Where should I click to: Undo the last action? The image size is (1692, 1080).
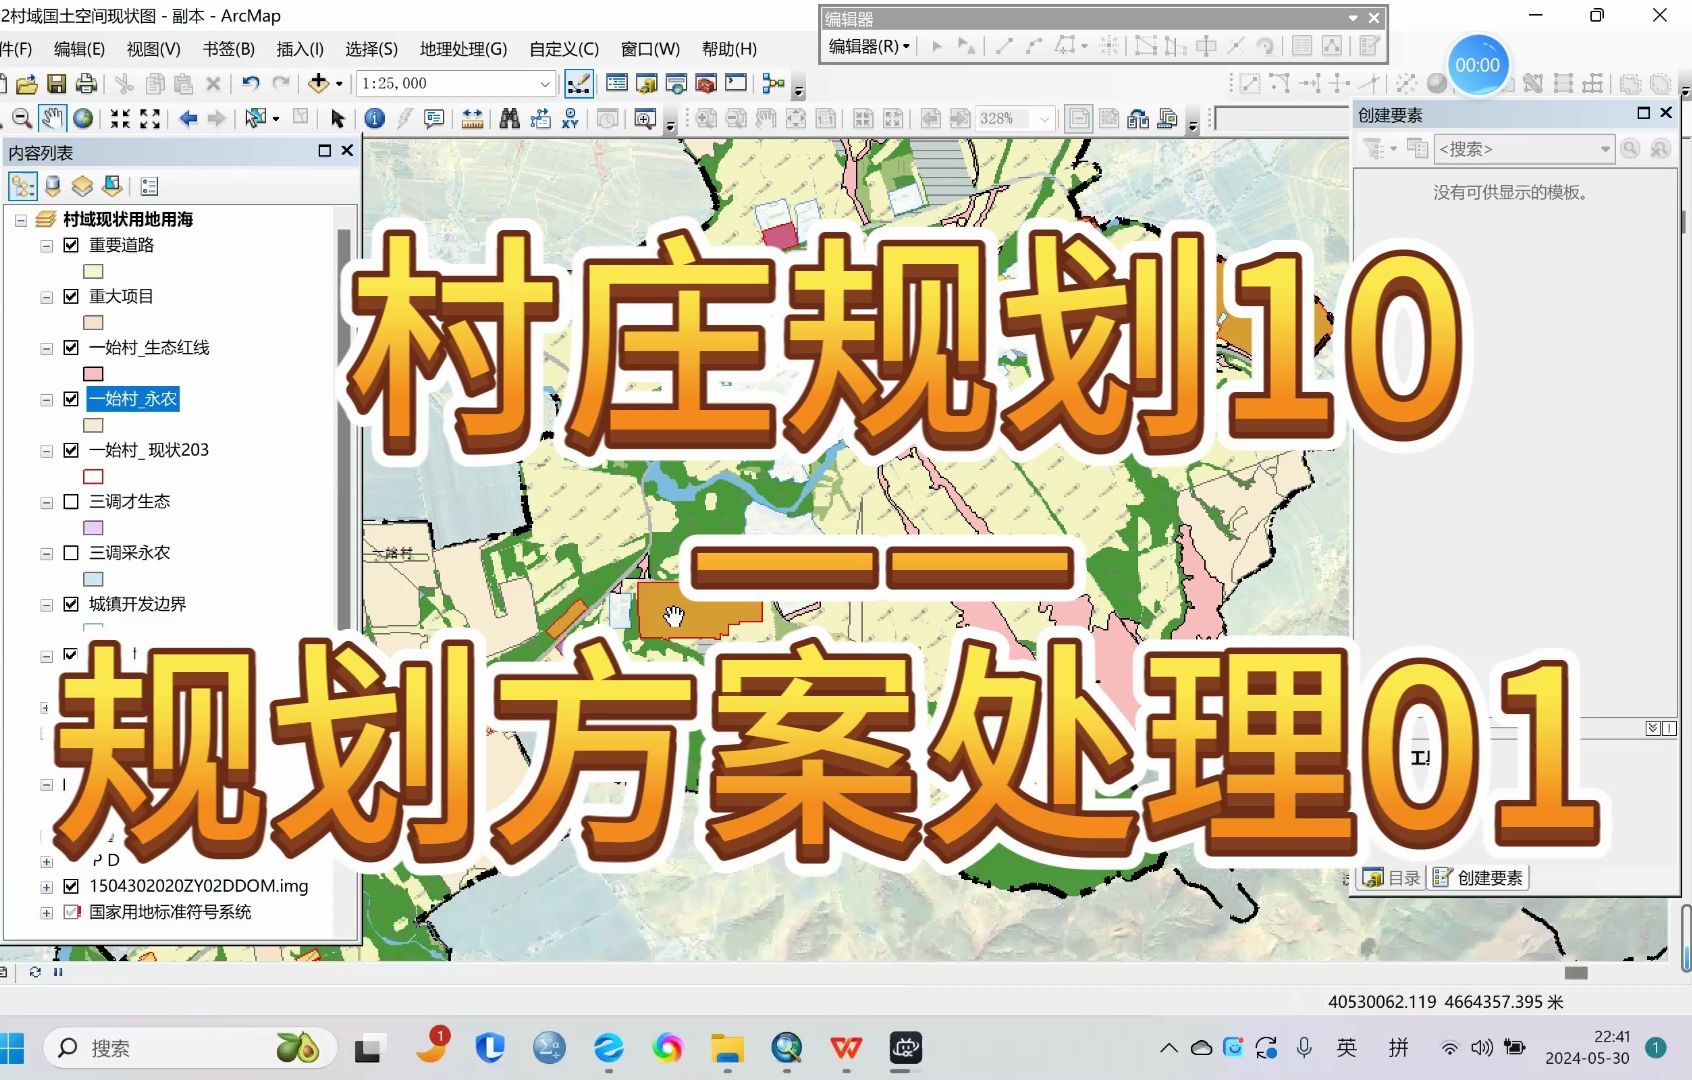[x=251, y=84]
